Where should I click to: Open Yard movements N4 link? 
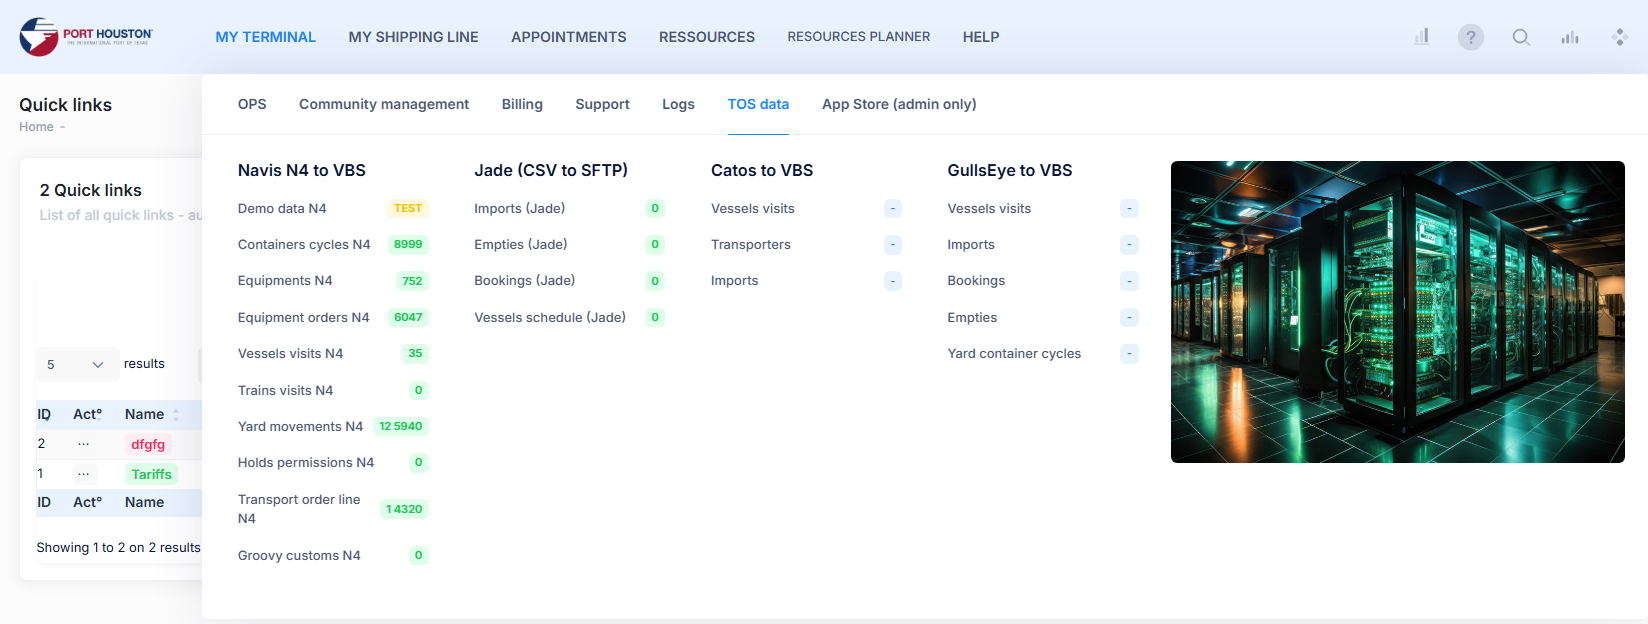pos(300,427)
